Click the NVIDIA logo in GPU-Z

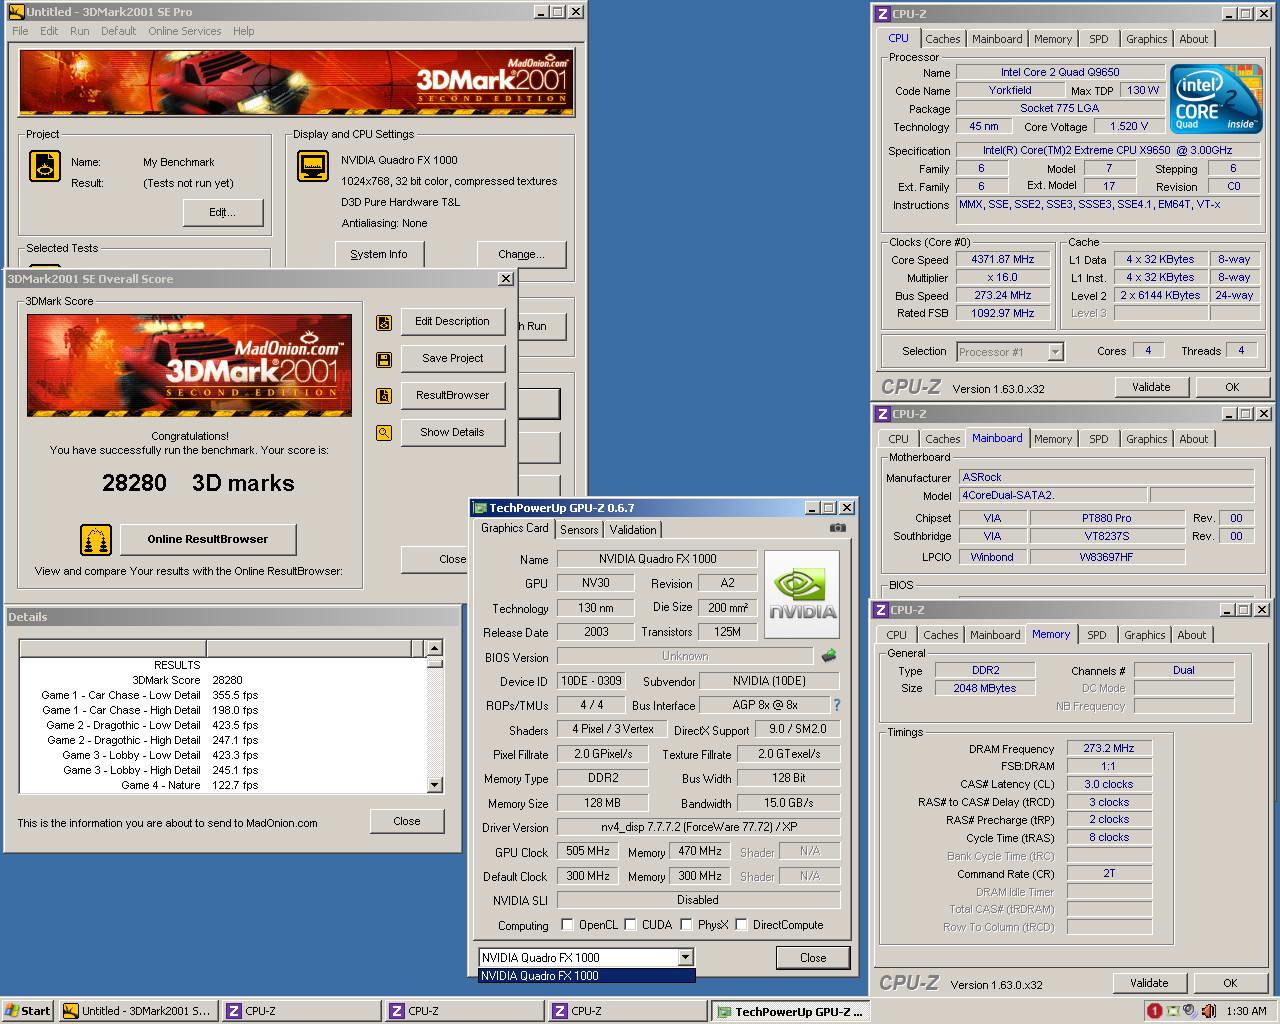click(x=802, y=596)
